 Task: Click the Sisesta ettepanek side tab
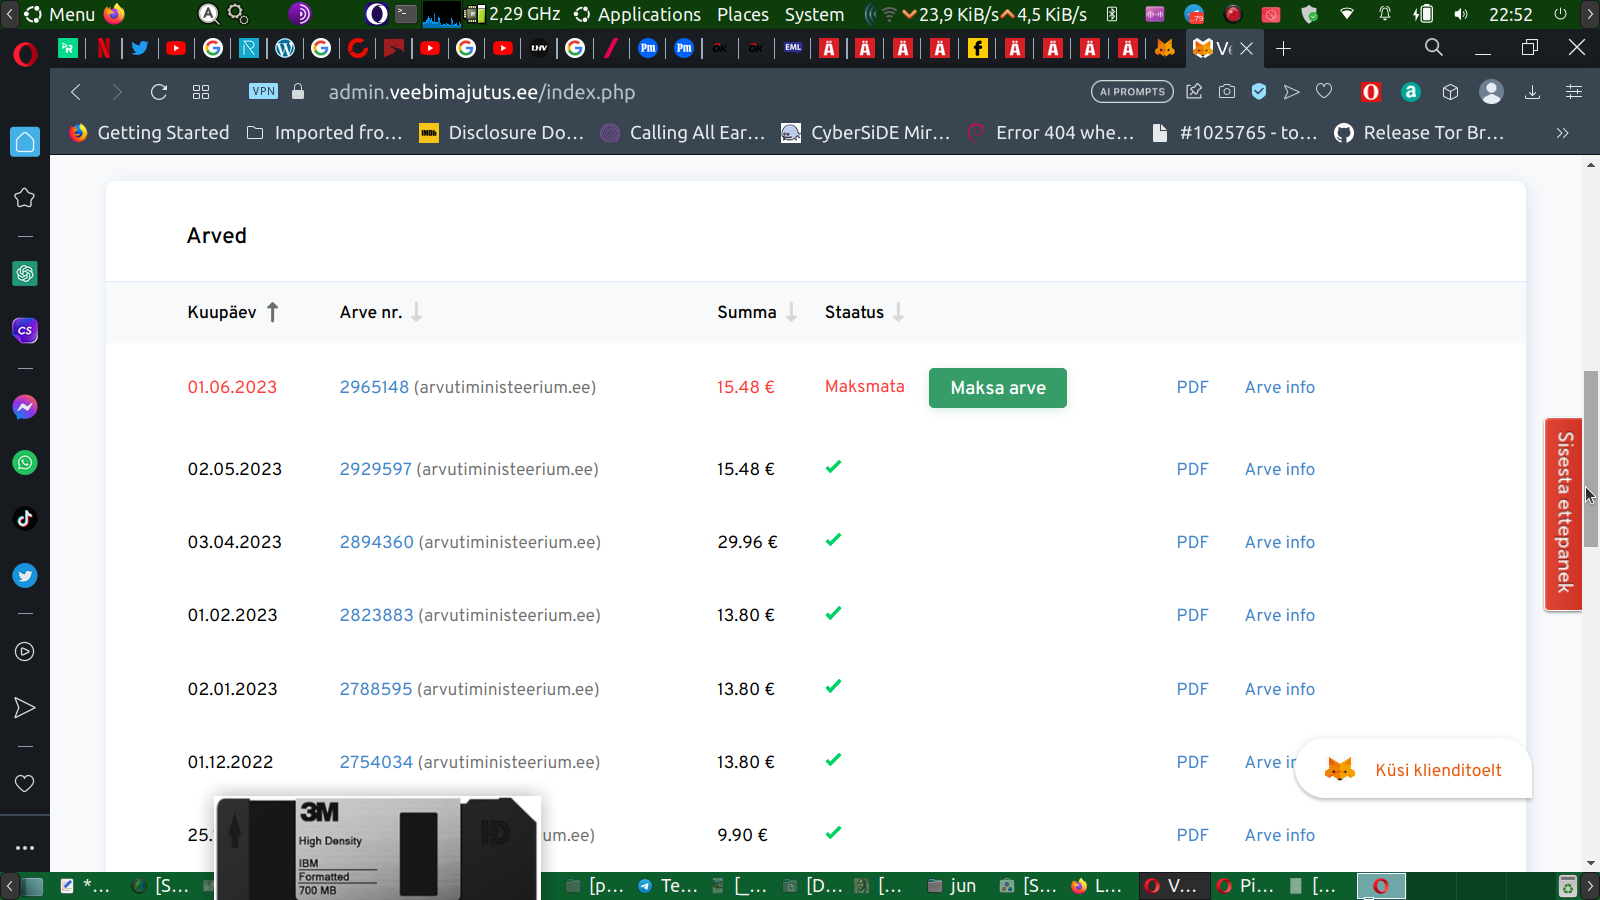(1564, 513)
